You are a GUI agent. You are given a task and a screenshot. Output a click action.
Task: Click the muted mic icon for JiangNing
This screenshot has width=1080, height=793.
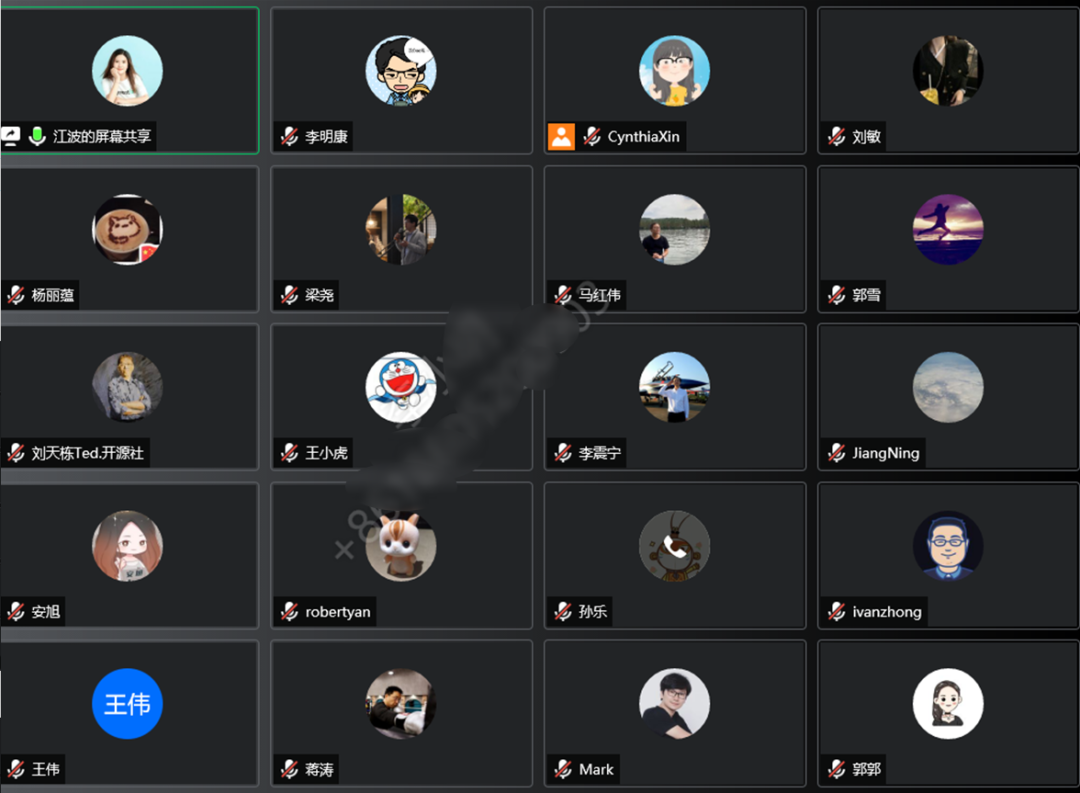[x=837, y=453]
